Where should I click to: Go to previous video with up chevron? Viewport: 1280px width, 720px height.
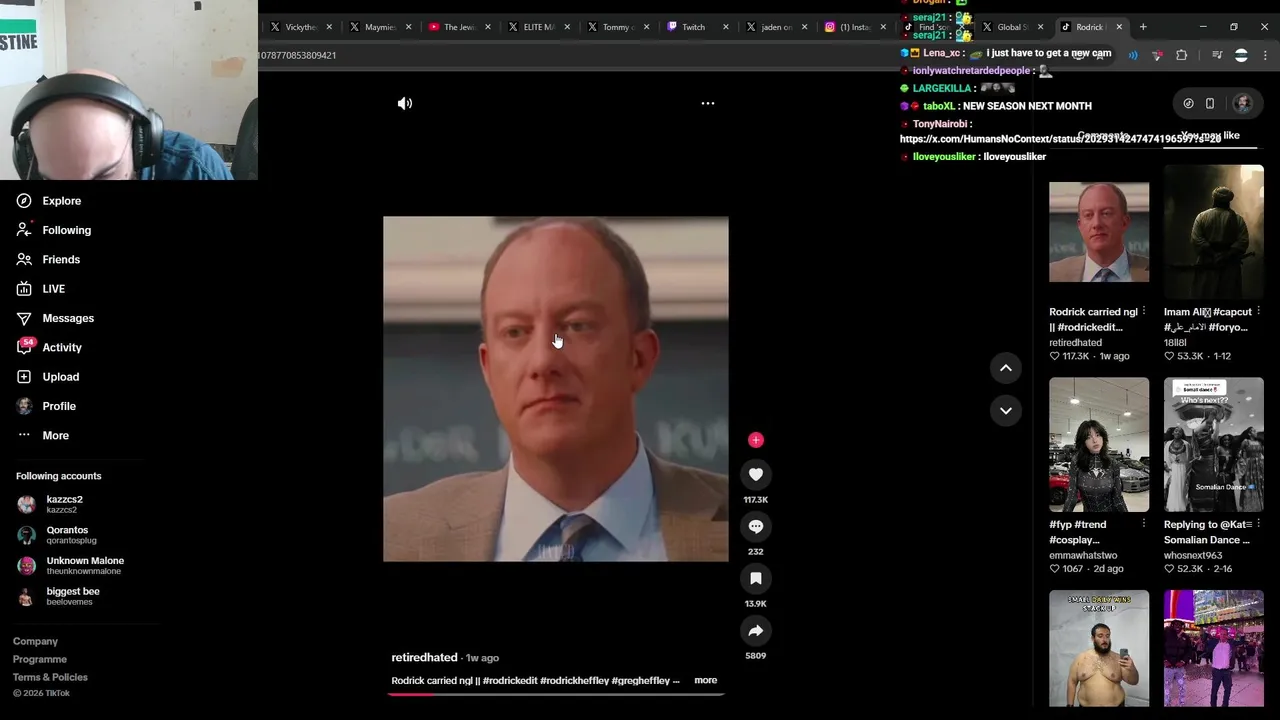click(1006, 368)
